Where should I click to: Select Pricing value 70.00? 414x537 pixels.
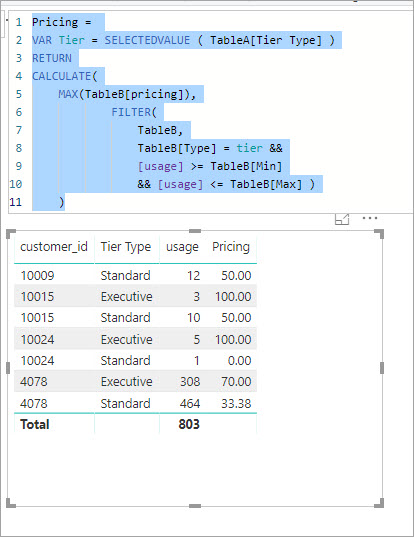(x=236, y=382)
